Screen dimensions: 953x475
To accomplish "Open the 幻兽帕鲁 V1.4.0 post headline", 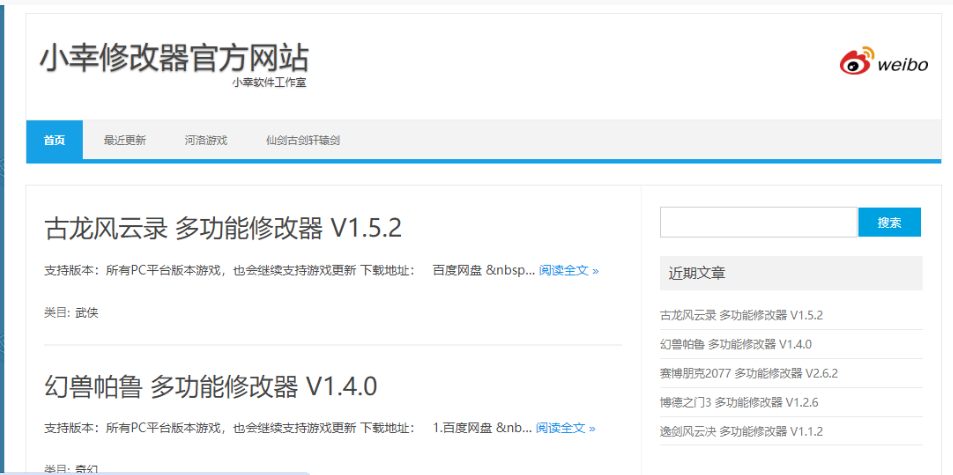I will 211,386.
